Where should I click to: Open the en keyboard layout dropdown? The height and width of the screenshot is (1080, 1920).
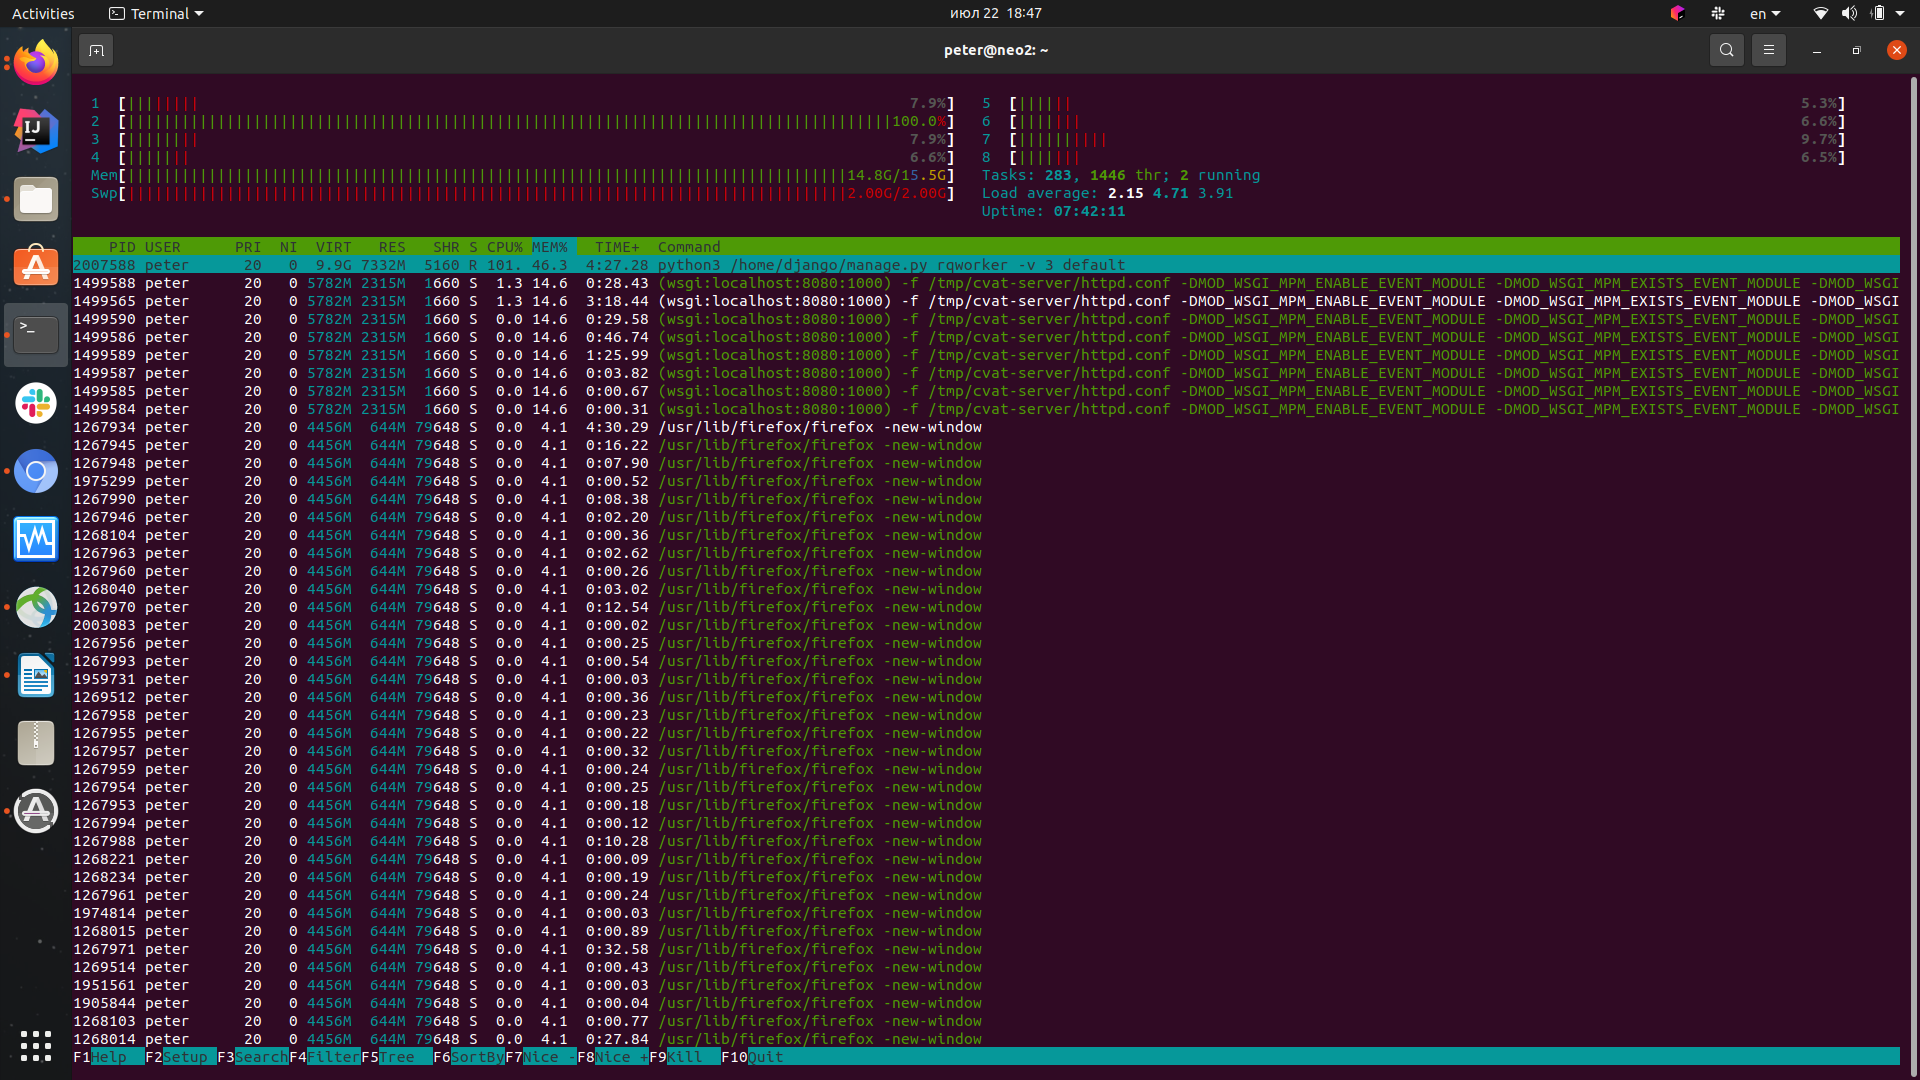(1765, 13)
